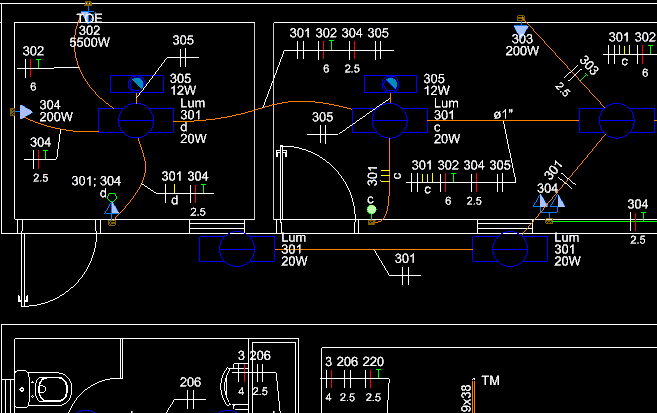Select the 303 200W outlet triangle symbol
657x413 pixels.
pyautogui.click(x=519, y=32)
